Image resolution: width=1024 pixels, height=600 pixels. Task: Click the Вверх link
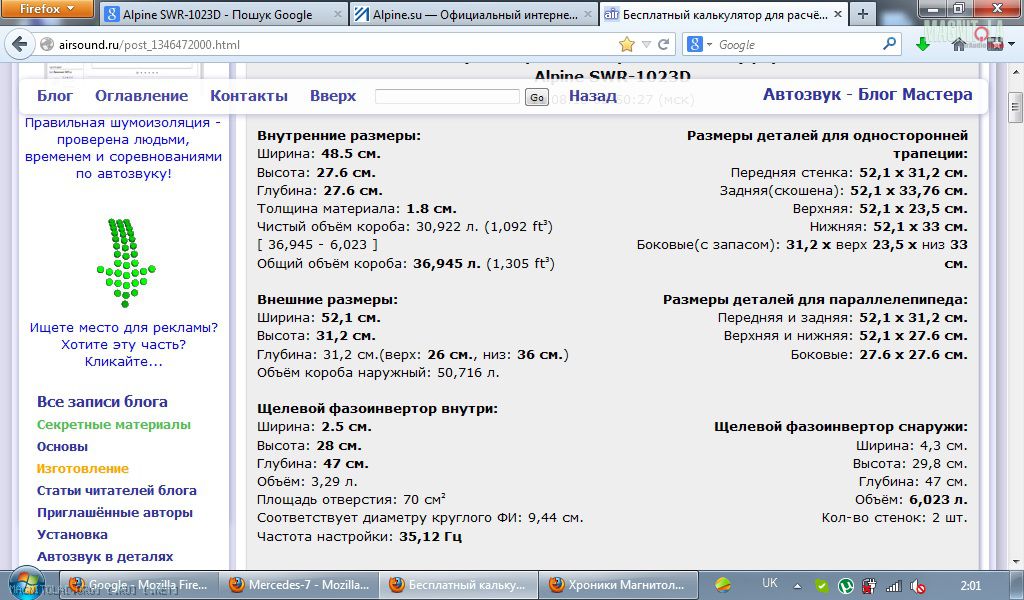coord(333,96)
